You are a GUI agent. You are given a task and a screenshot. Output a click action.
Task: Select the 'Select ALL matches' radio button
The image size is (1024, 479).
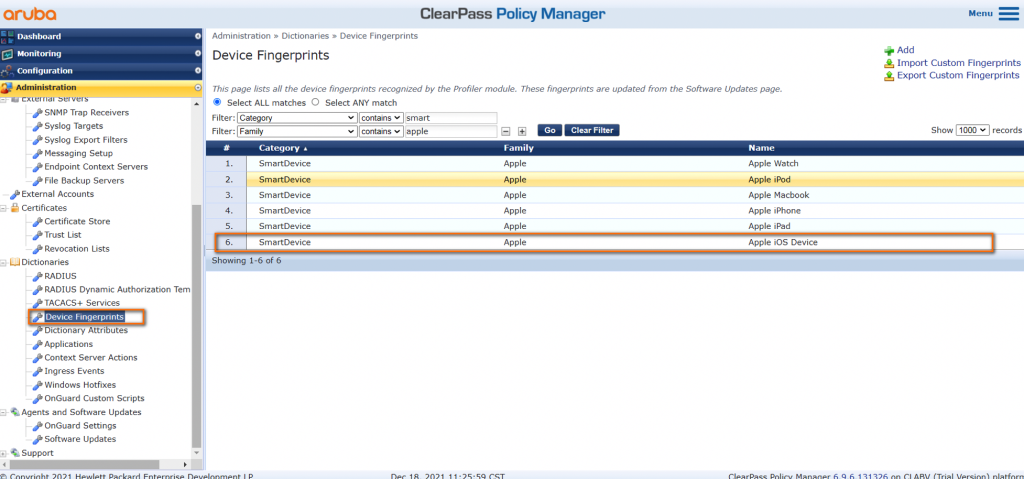point(217,103)
